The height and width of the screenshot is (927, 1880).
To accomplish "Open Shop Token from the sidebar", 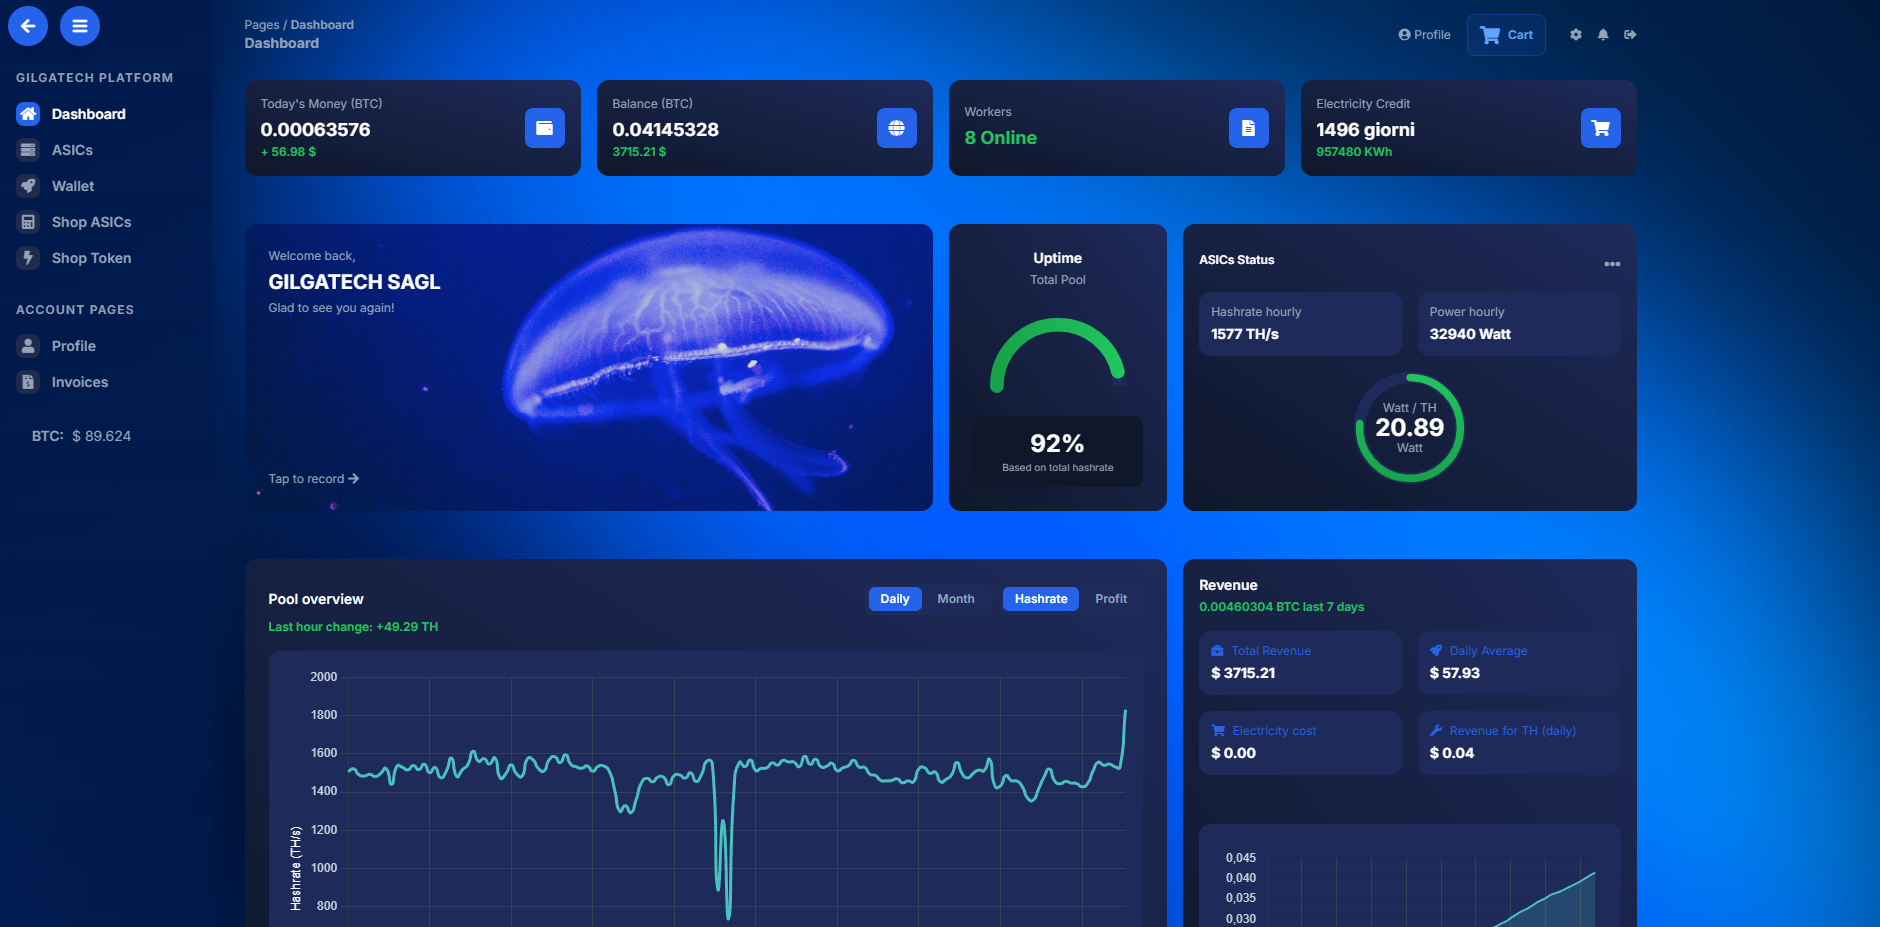I will (92, 257).
